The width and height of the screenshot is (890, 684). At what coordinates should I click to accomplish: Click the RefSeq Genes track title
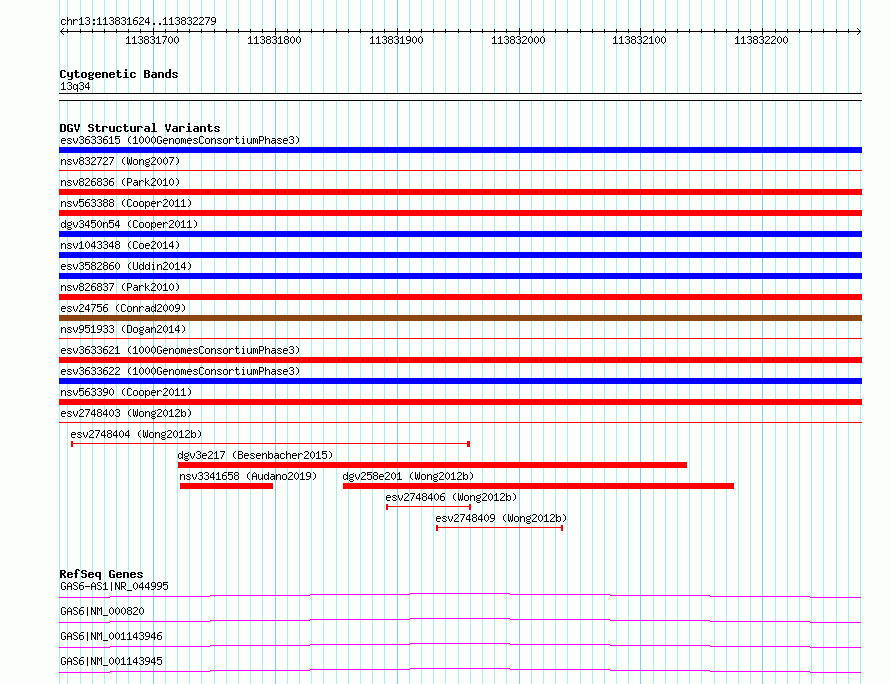point(101,574)
